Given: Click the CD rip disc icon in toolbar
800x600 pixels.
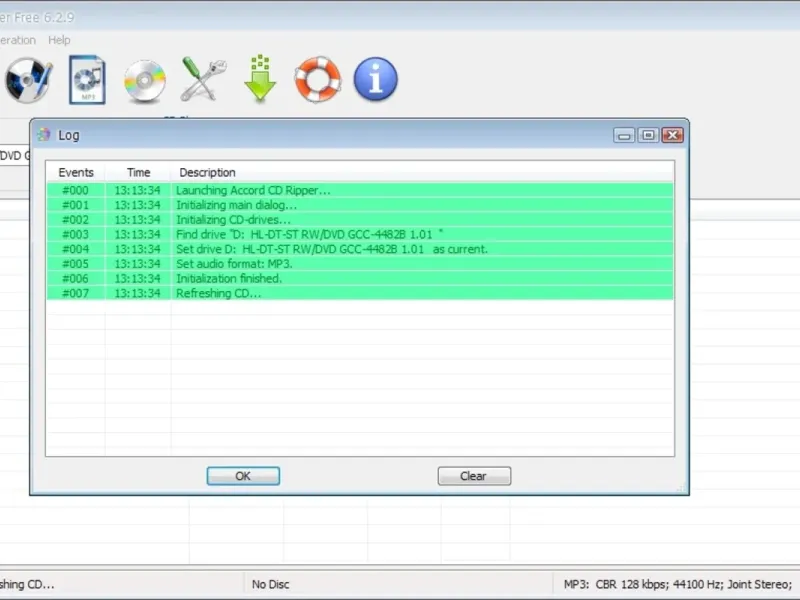Looking at the screenshot, I should tap(28, 80).
